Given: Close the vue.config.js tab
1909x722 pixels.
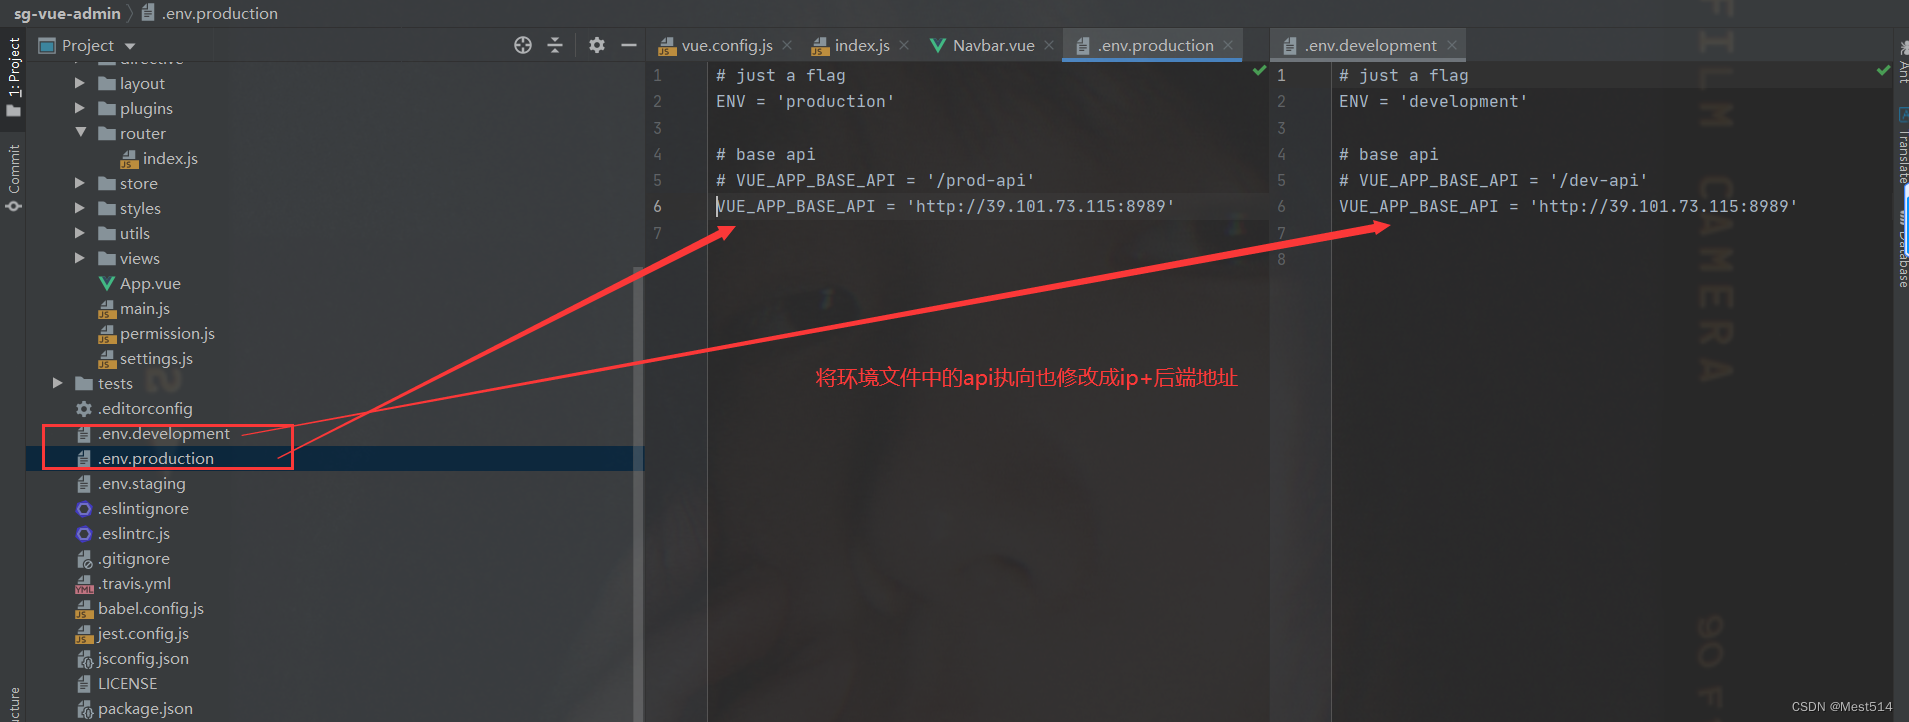Looking at the screenshot, I should (x=788, y=45).
